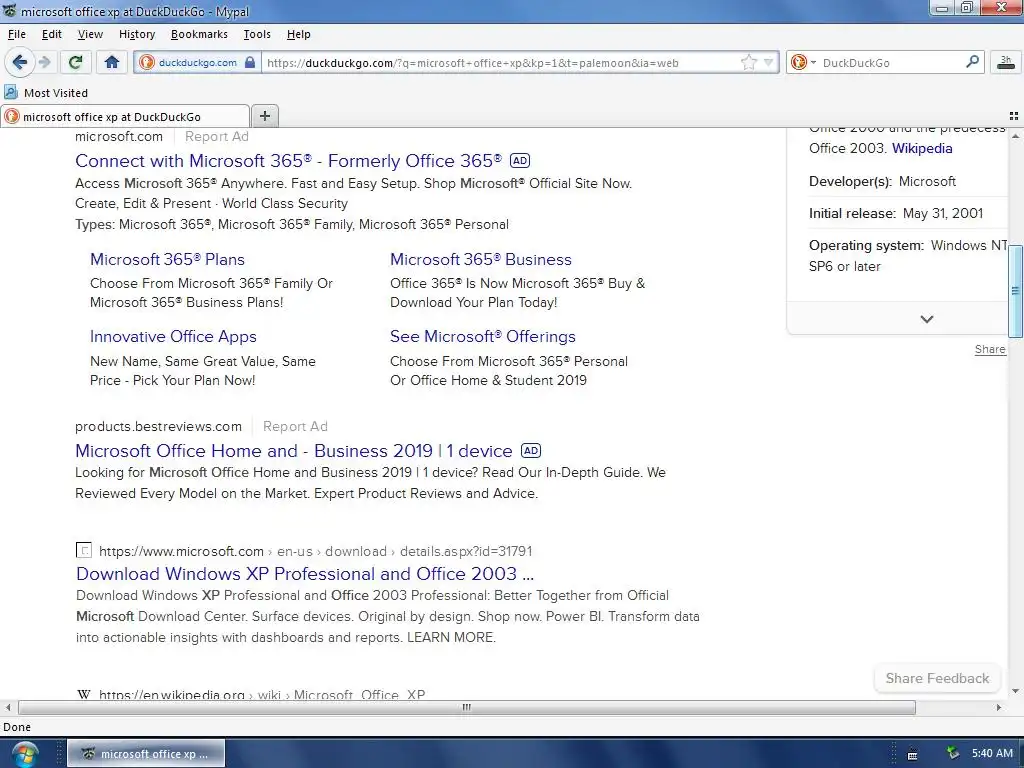Click the horizontal scrollbar thumb
The height and width of the screenshot is (768, 1024).
(x=466, y=707)
